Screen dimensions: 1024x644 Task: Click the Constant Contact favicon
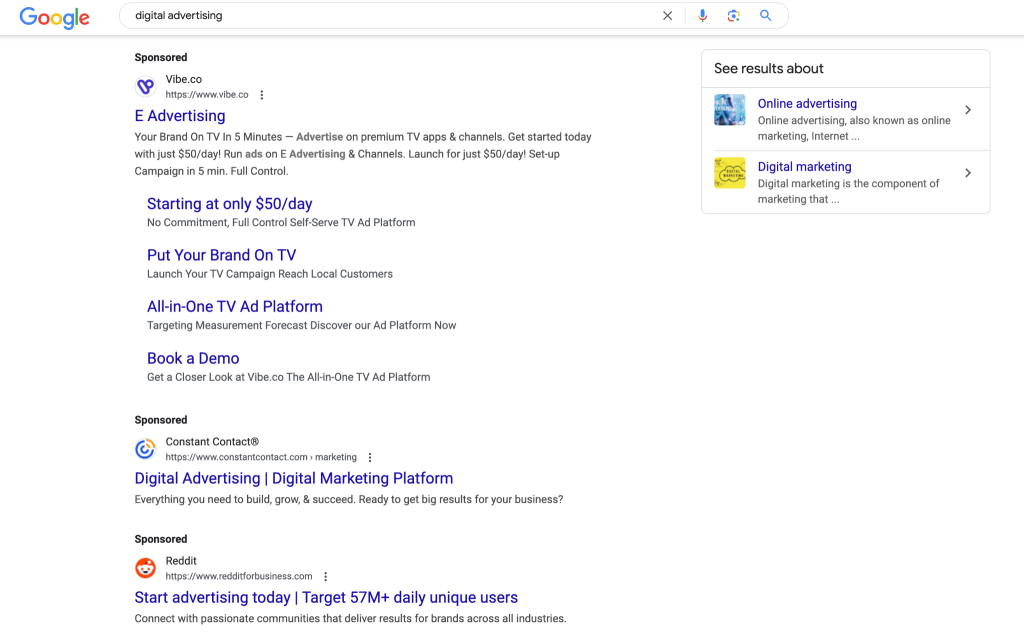pos(145,449)
